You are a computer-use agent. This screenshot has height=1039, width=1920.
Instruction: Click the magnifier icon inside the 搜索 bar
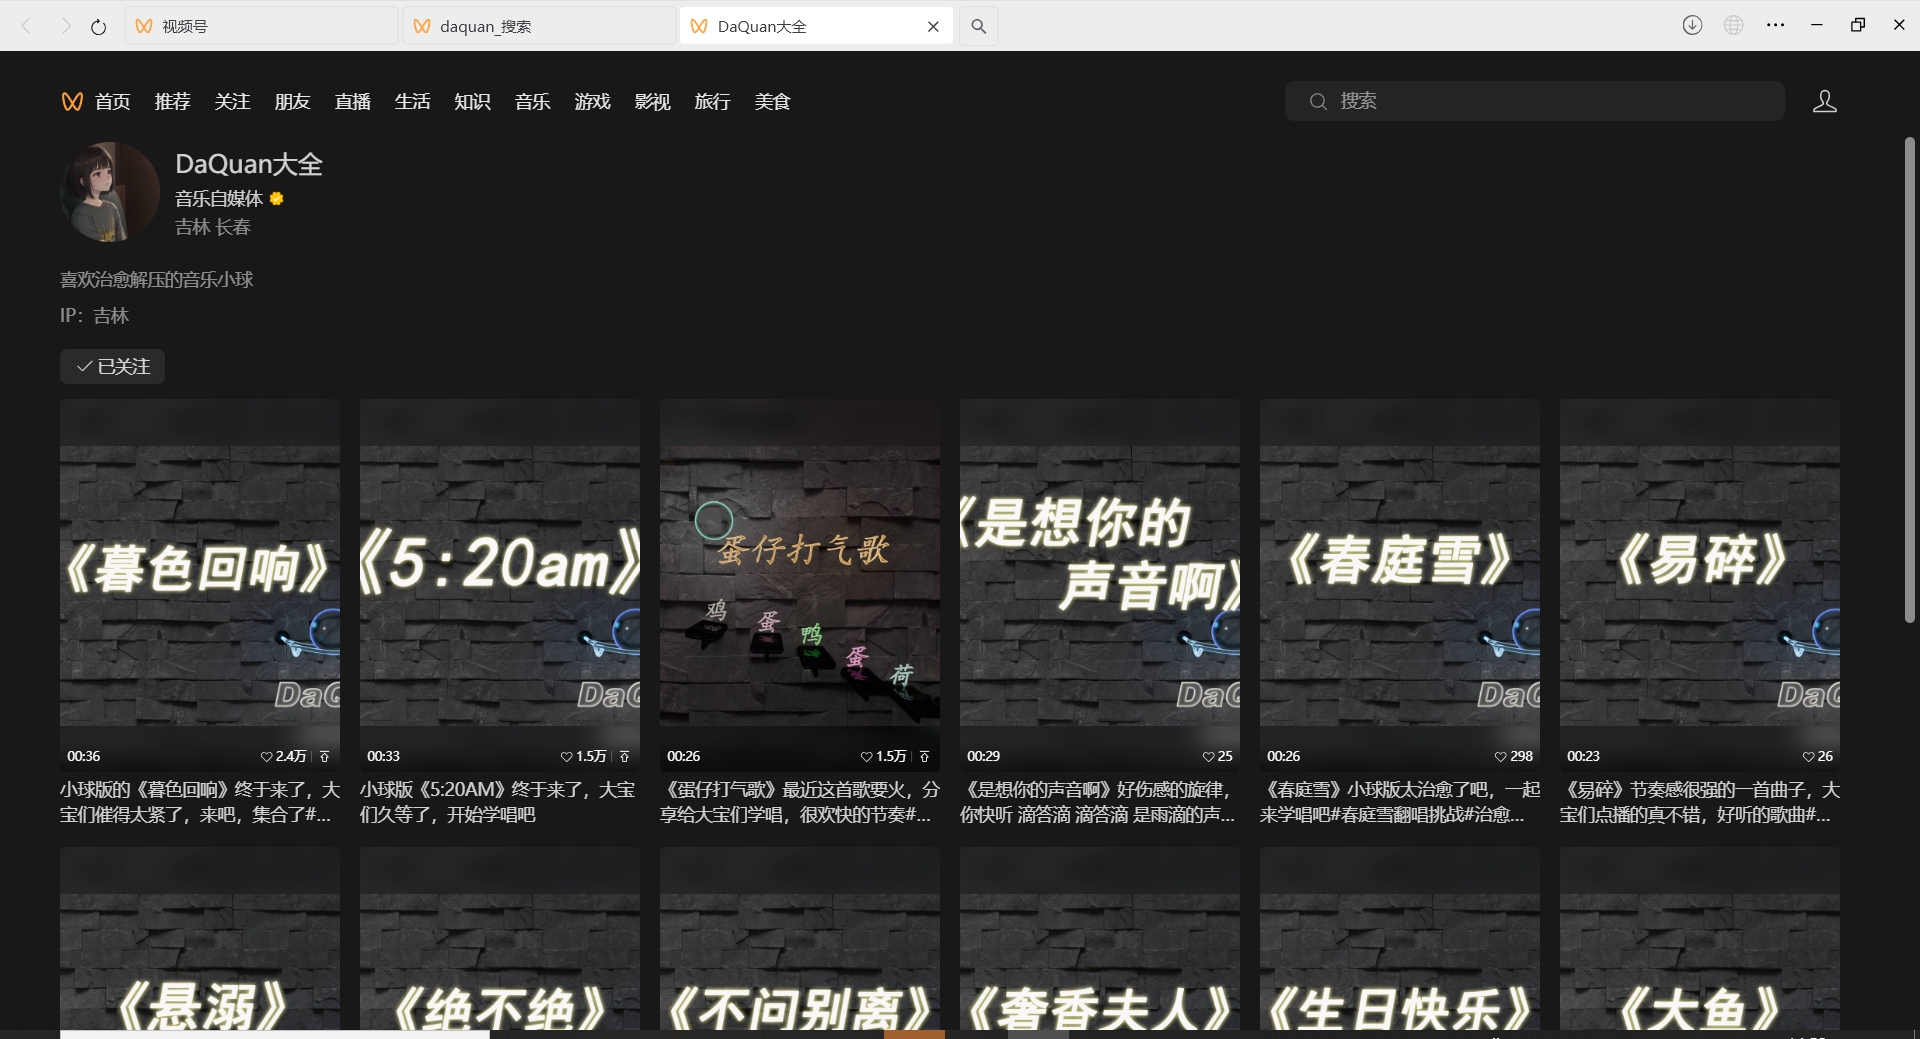tap(1318, 101)
